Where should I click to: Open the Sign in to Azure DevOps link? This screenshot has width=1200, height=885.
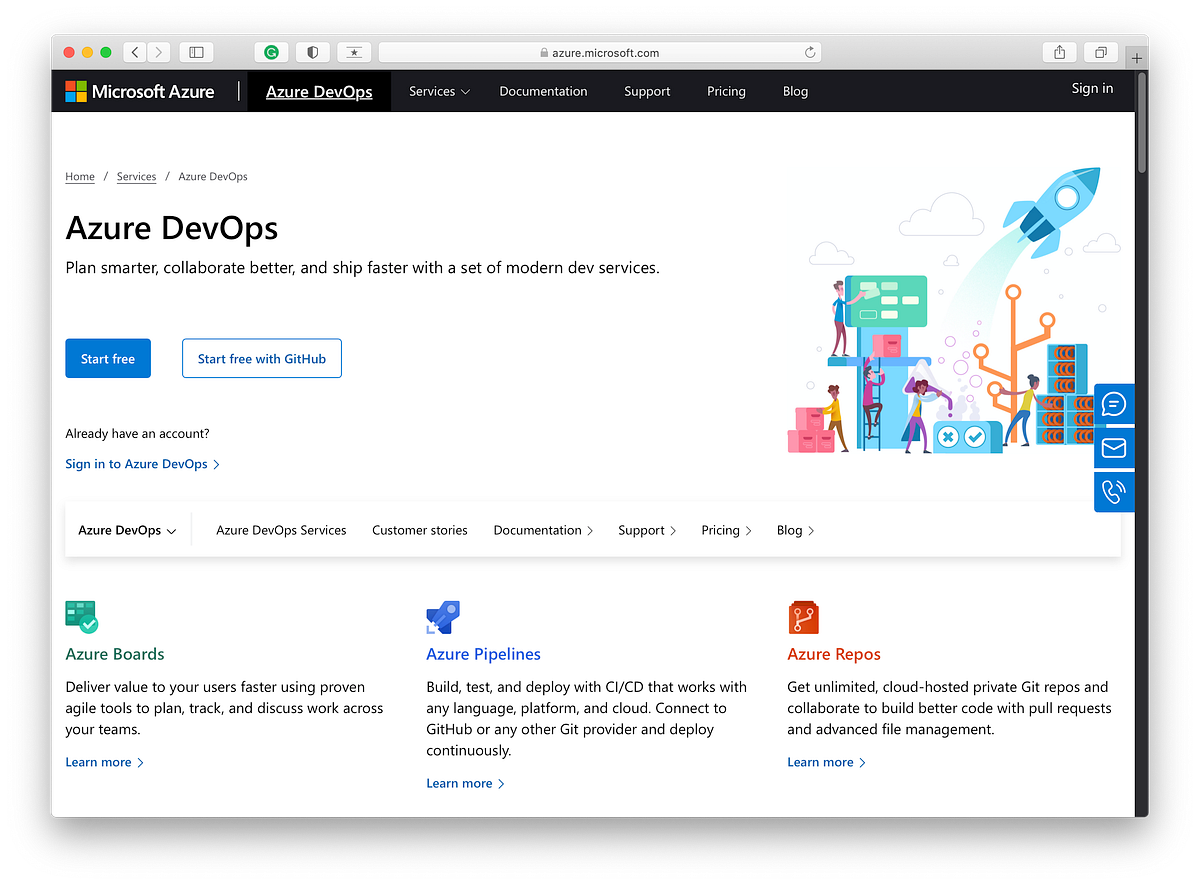coord(136,463)
